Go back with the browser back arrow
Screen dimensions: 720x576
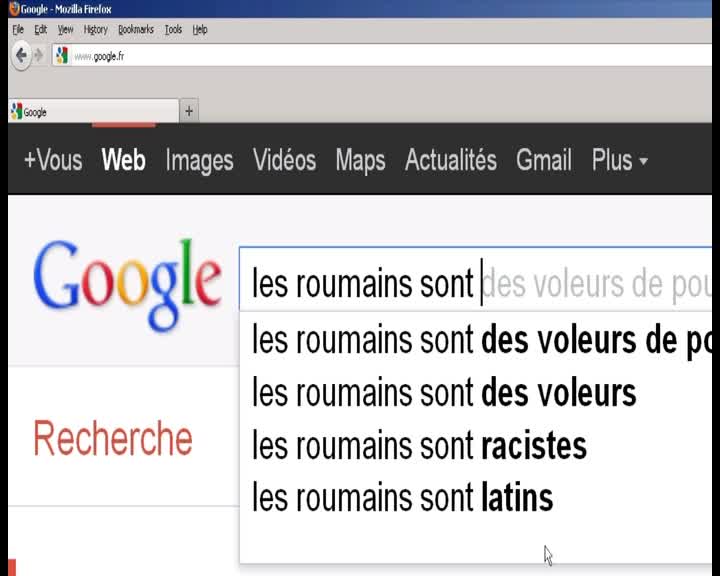[x=21, y=56]
